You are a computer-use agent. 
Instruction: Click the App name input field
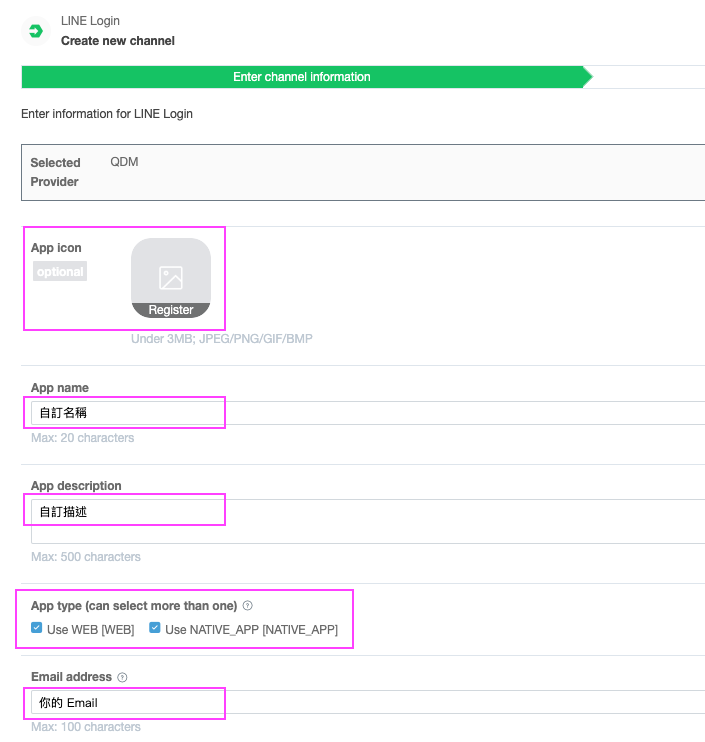tap(368, 413)
